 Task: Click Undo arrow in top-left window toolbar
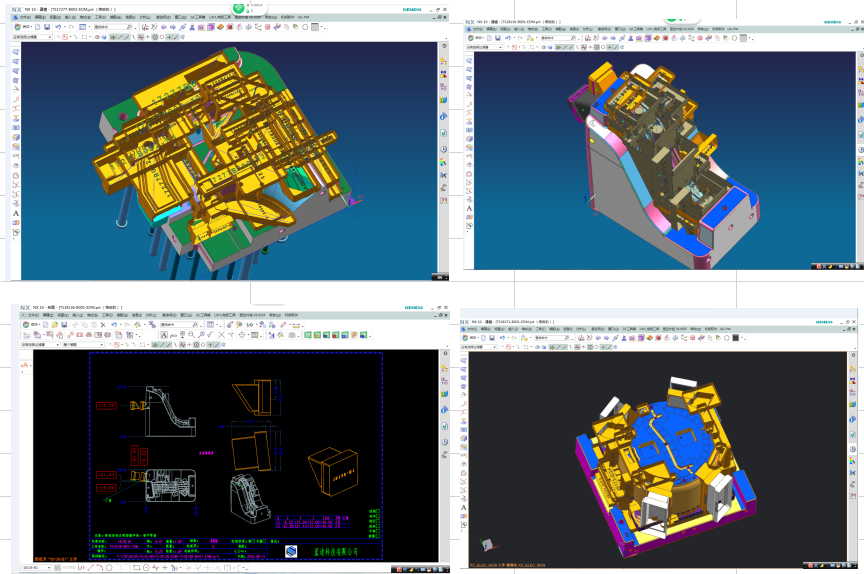point(58,27)
